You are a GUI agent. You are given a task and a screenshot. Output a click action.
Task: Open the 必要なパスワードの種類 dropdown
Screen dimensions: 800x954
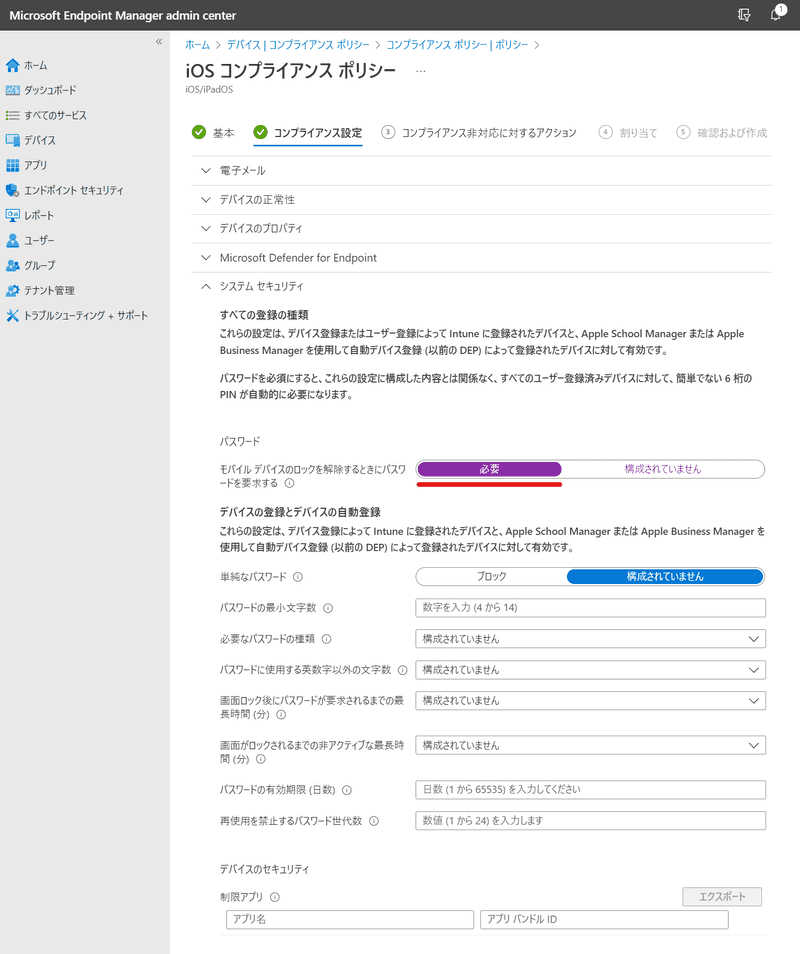(590, 639)
